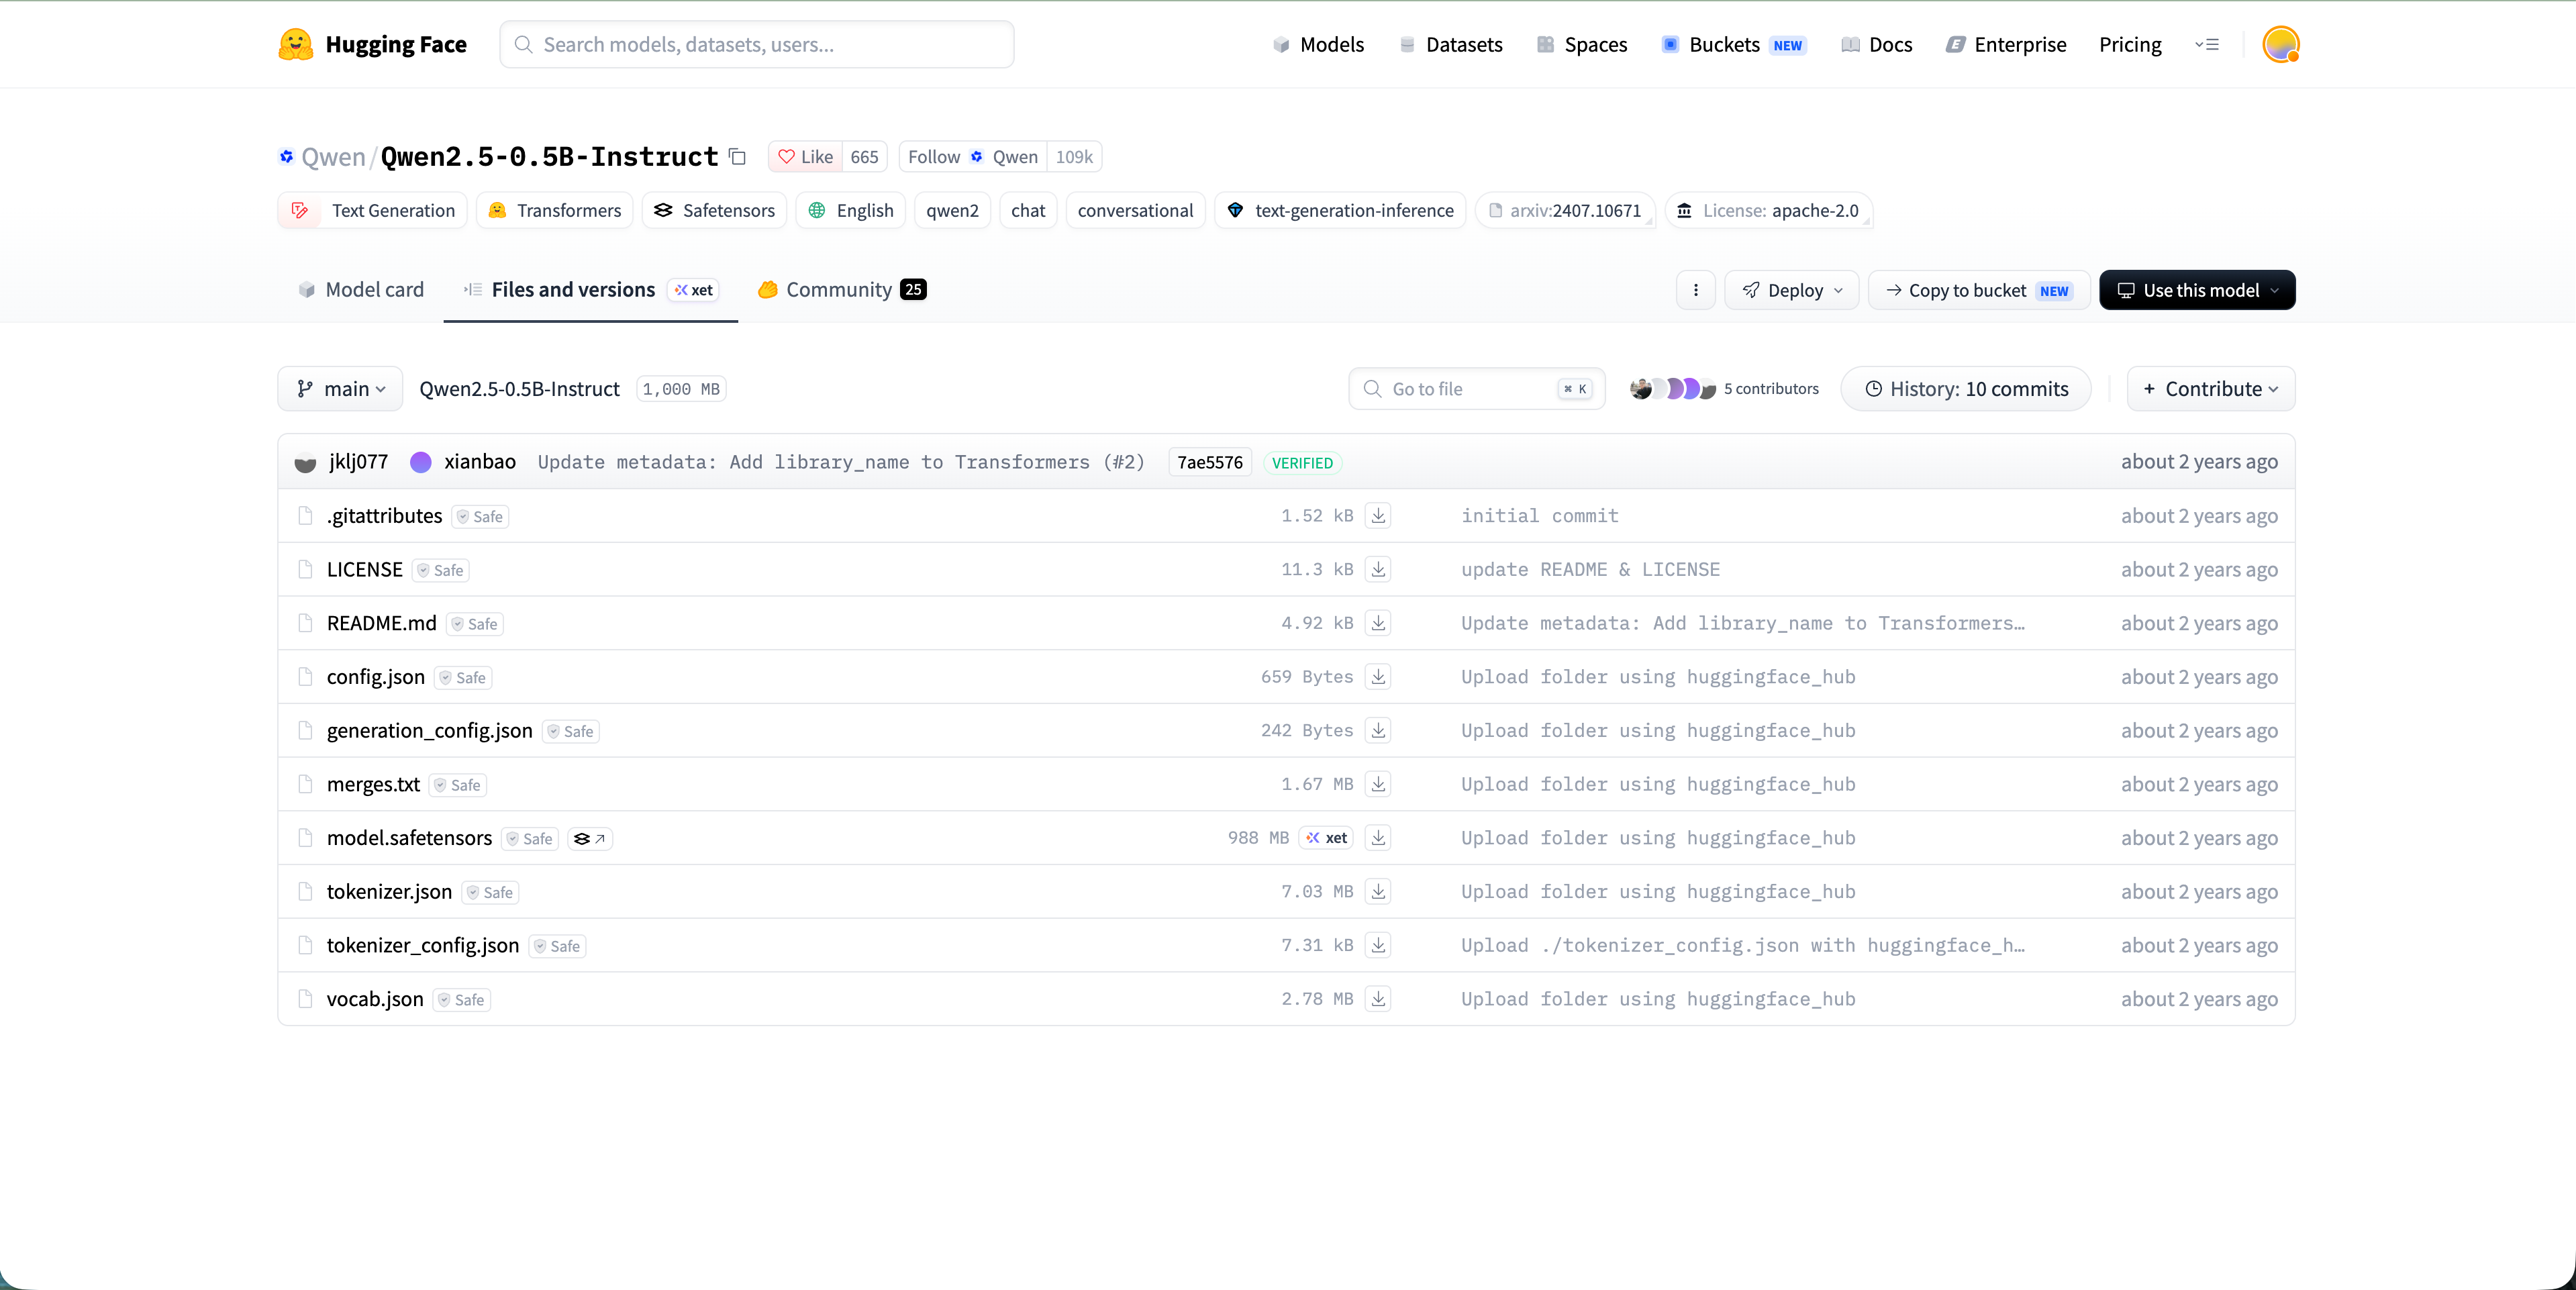Open the user profile avatar
The width and height of the screenshot is (2576, 1290).
pos(2280,44)
